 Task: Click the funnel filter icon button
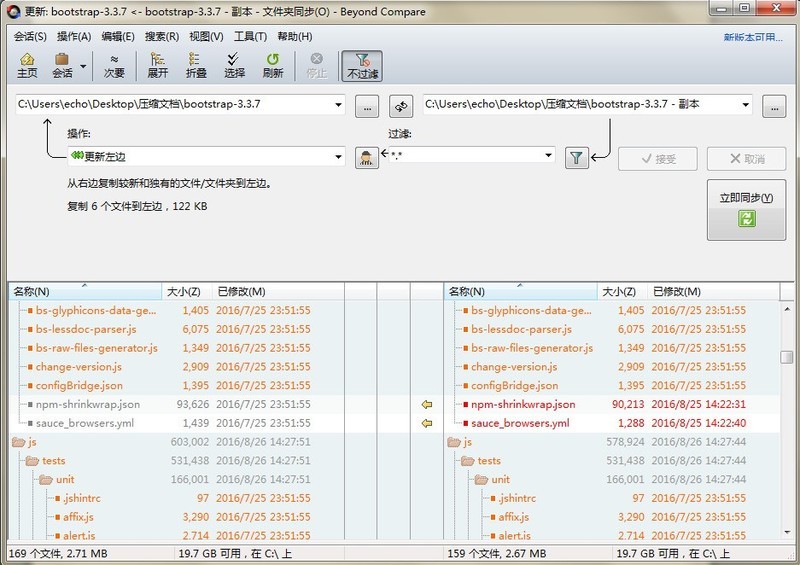coord(577,158)
